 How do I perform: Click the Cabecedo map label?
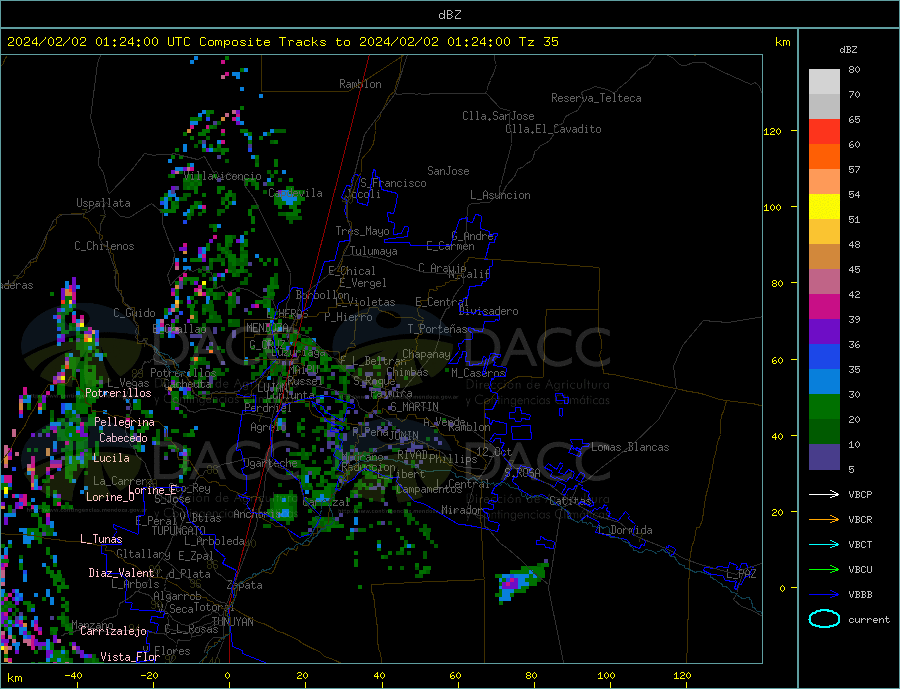[123, 438]
